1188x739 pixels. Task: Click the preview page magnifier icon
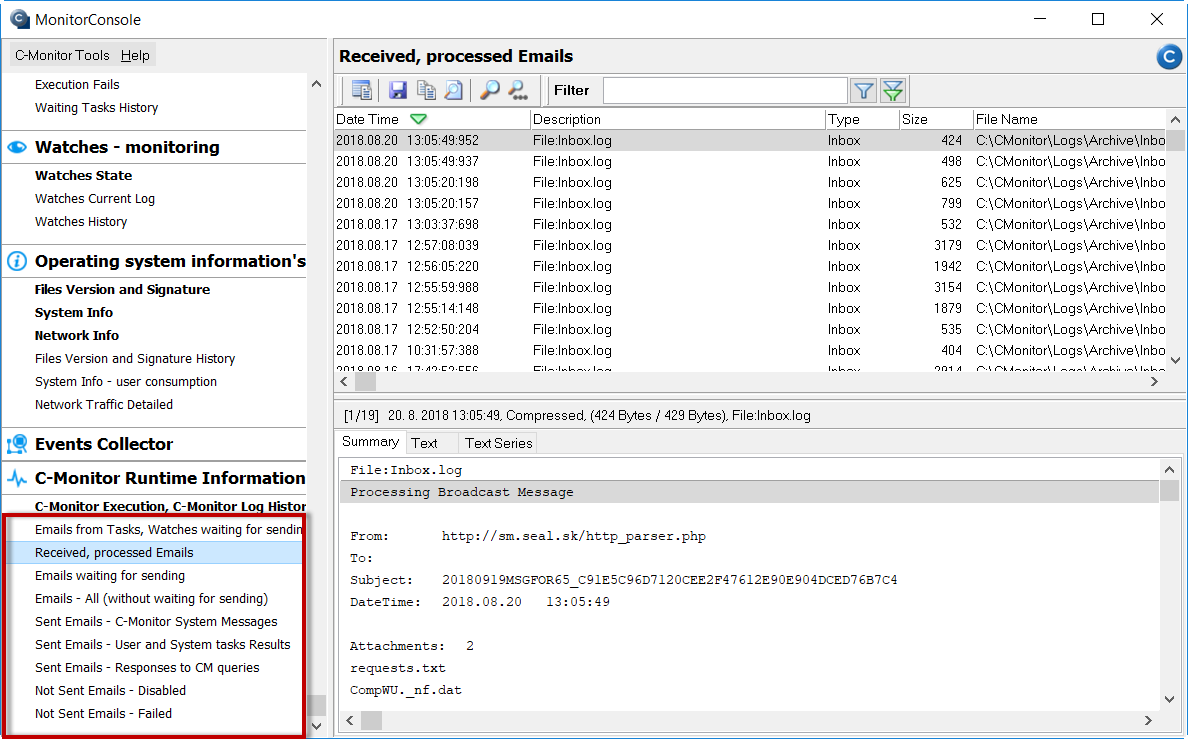point(454,90)
